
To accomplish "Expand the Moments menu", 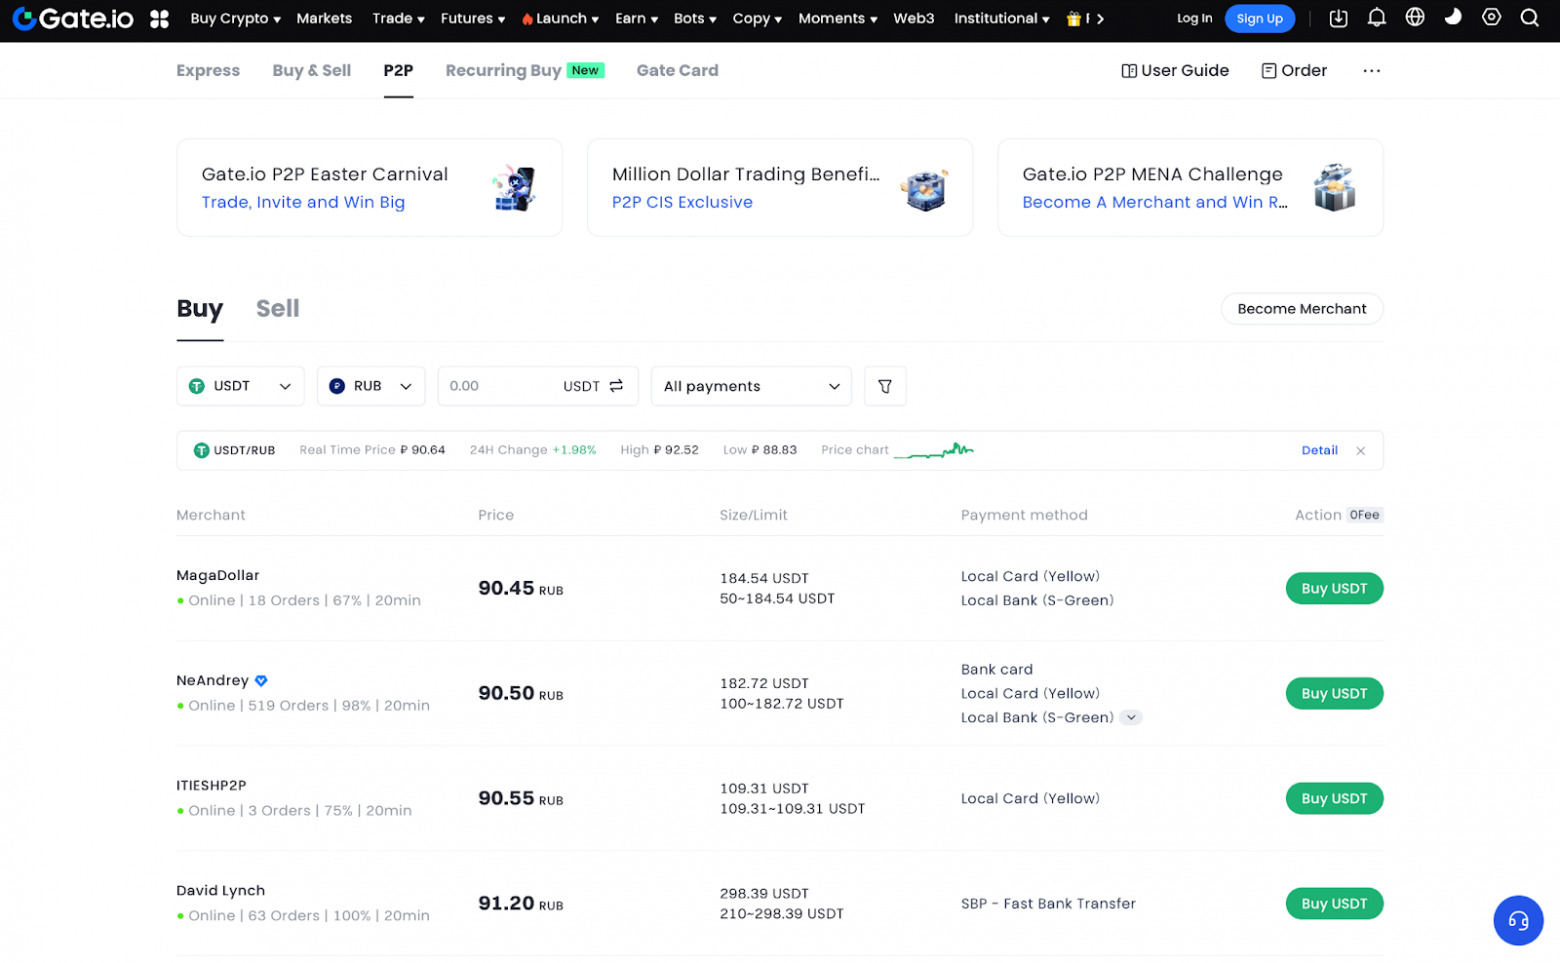I will [x=837, y=19].
